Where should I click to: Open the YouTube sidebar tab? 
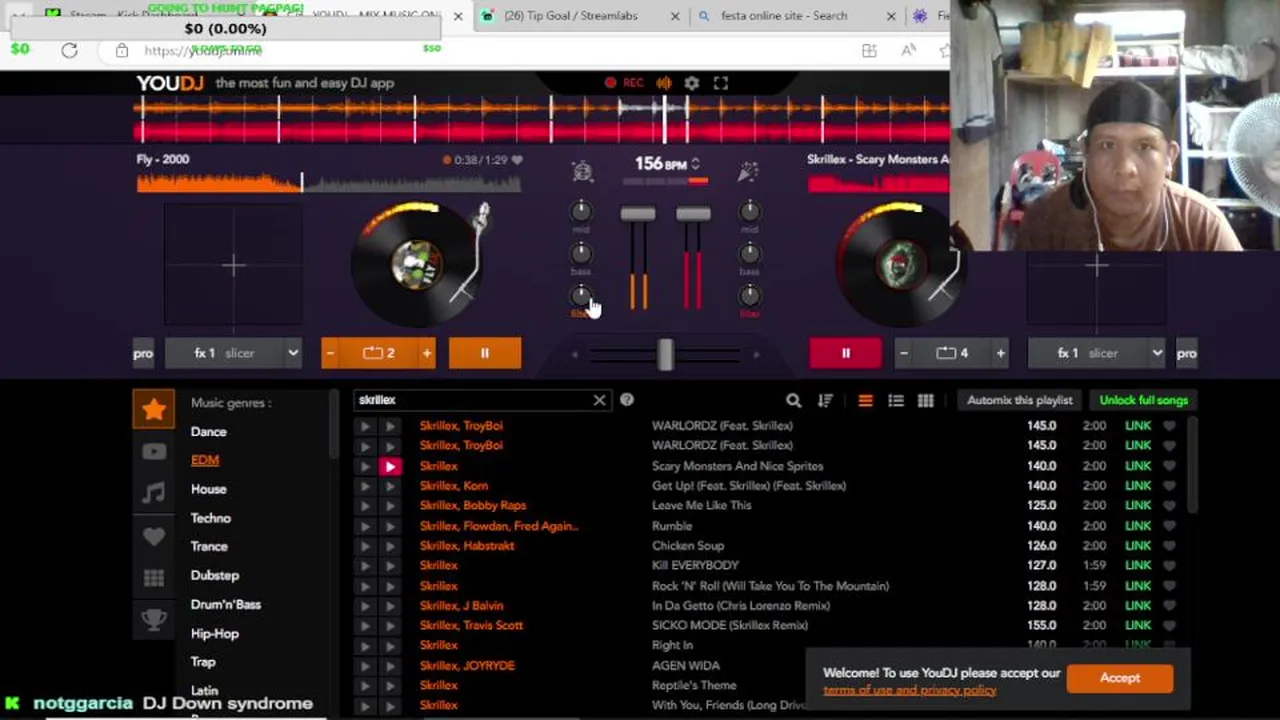coord(154,451)
